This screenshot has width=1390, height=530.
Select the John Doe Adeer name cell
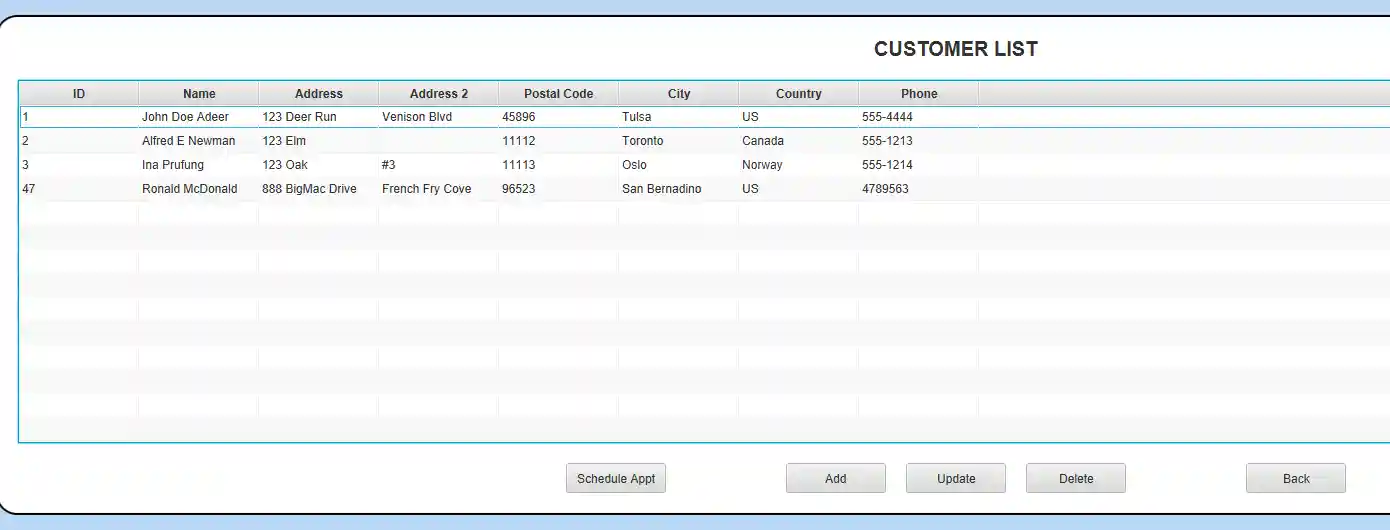(198, 117)
